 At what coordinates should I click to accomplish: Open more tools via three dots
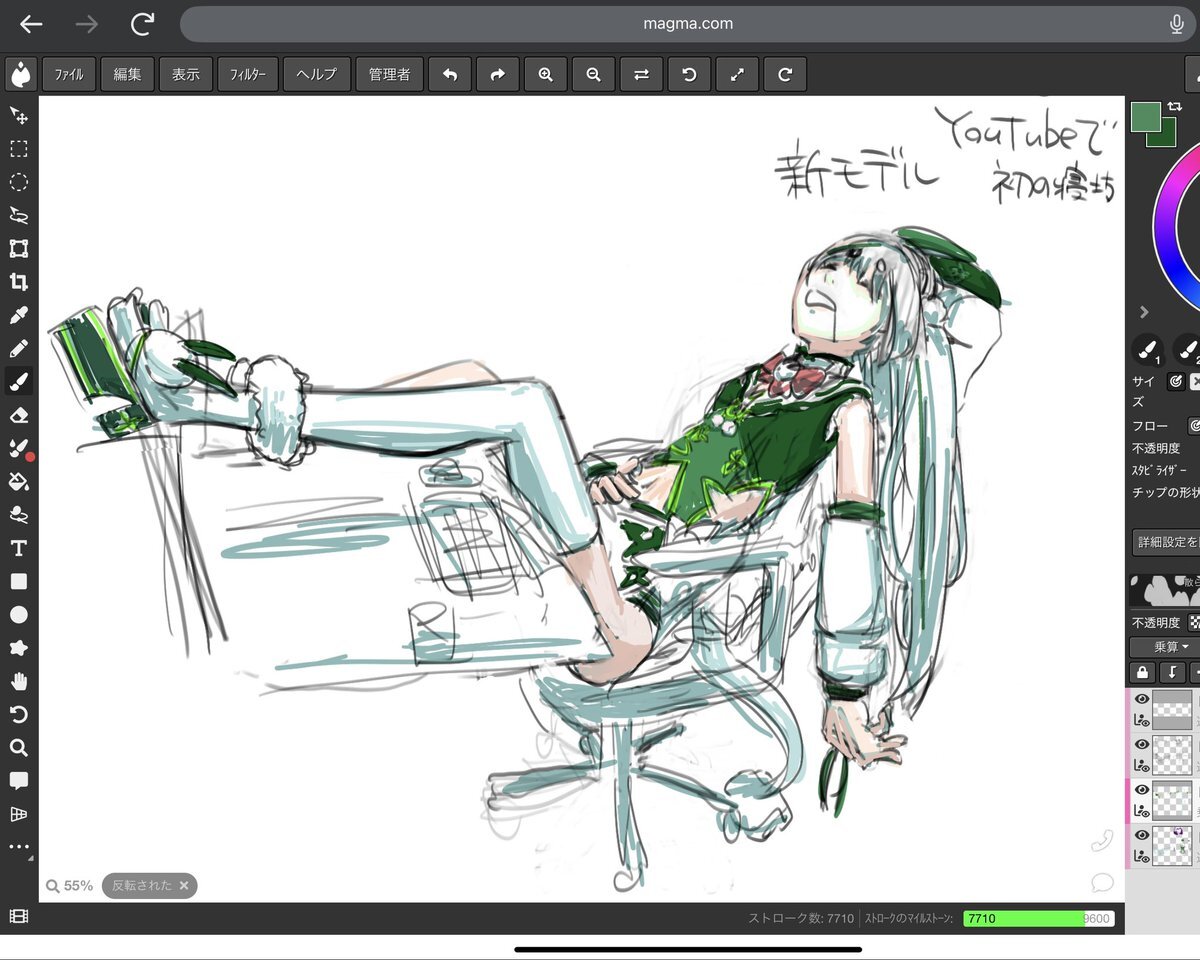[18, 847]
